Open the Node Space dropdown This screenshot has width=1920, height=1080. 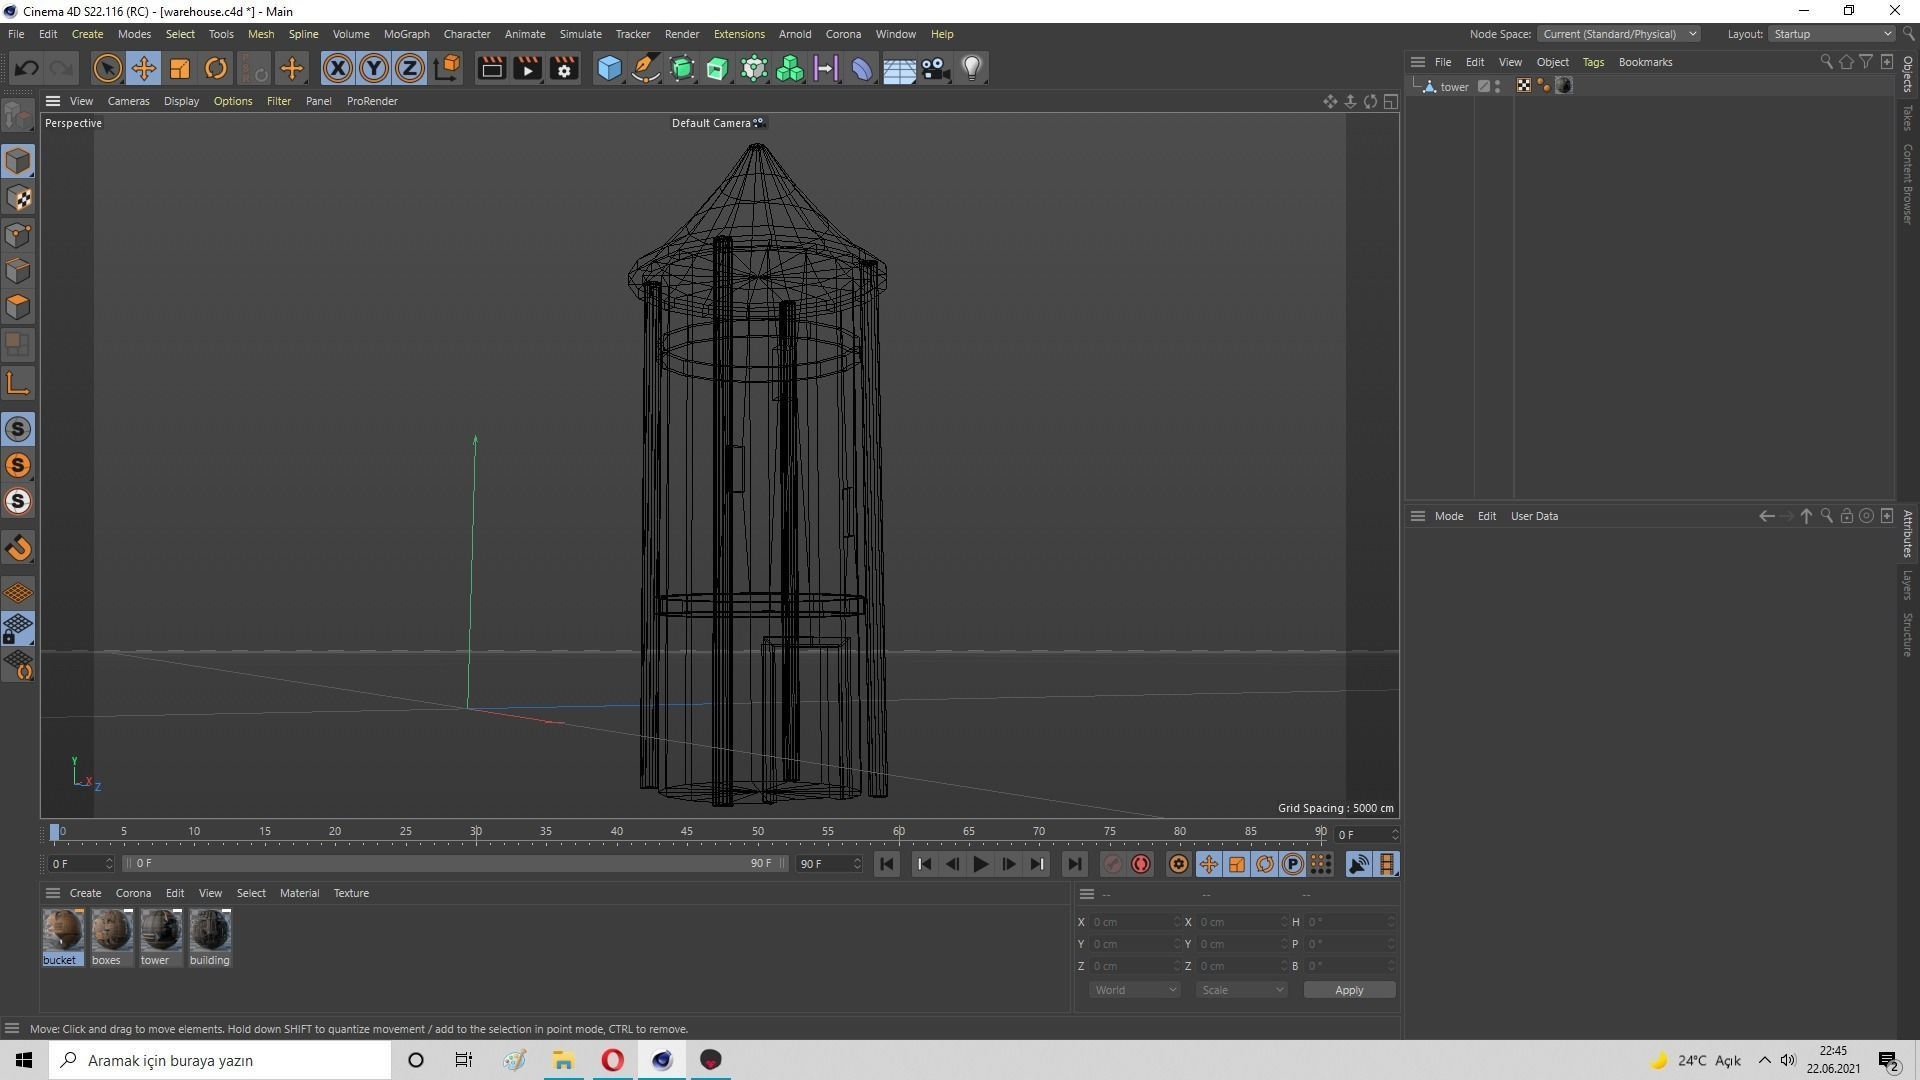1618,34
